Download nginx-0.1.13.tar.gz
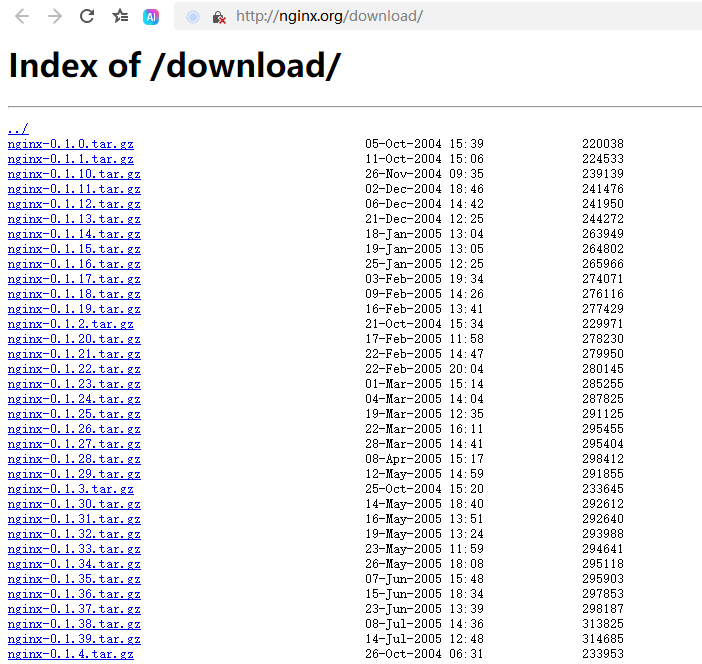 click(74, 219)
